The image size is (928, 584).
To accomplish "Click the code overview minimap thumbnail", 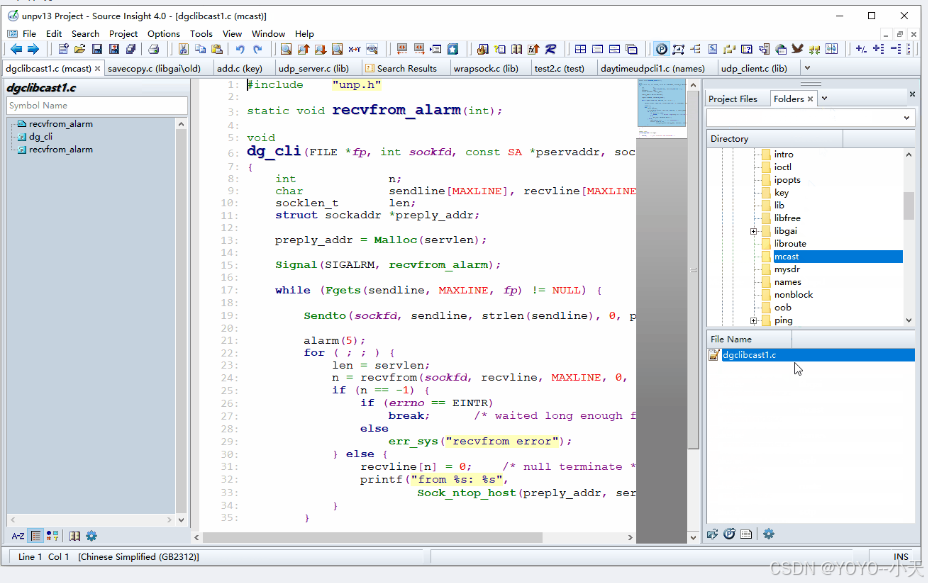I will coord(661,103).
